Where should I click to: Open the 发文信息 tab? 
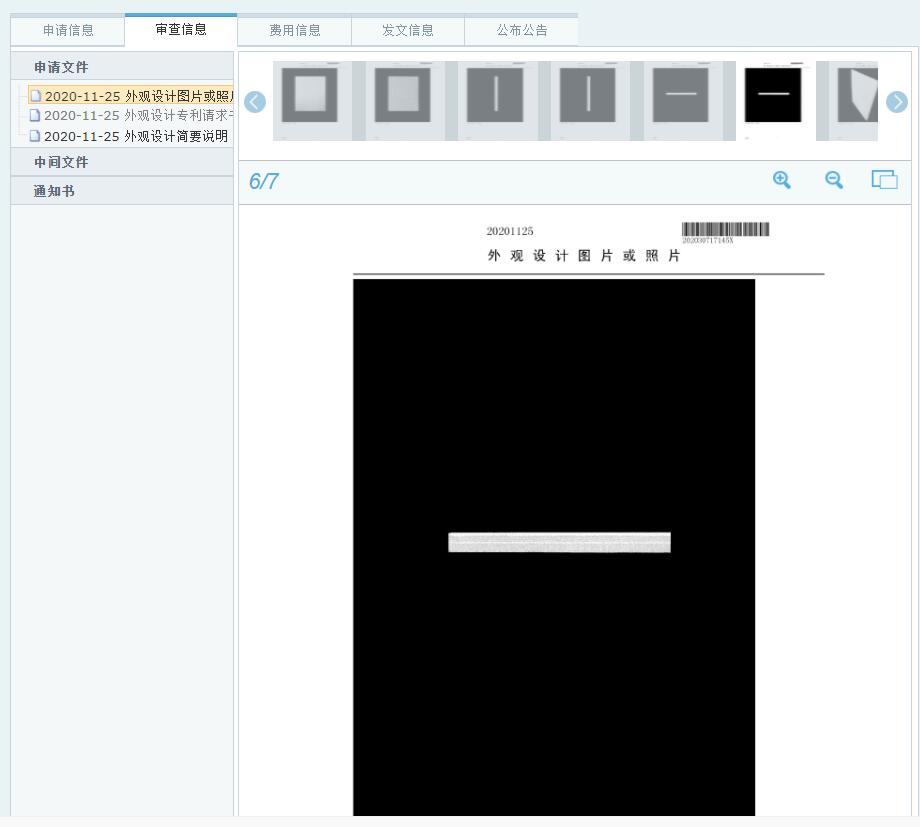tap(408, 31)
